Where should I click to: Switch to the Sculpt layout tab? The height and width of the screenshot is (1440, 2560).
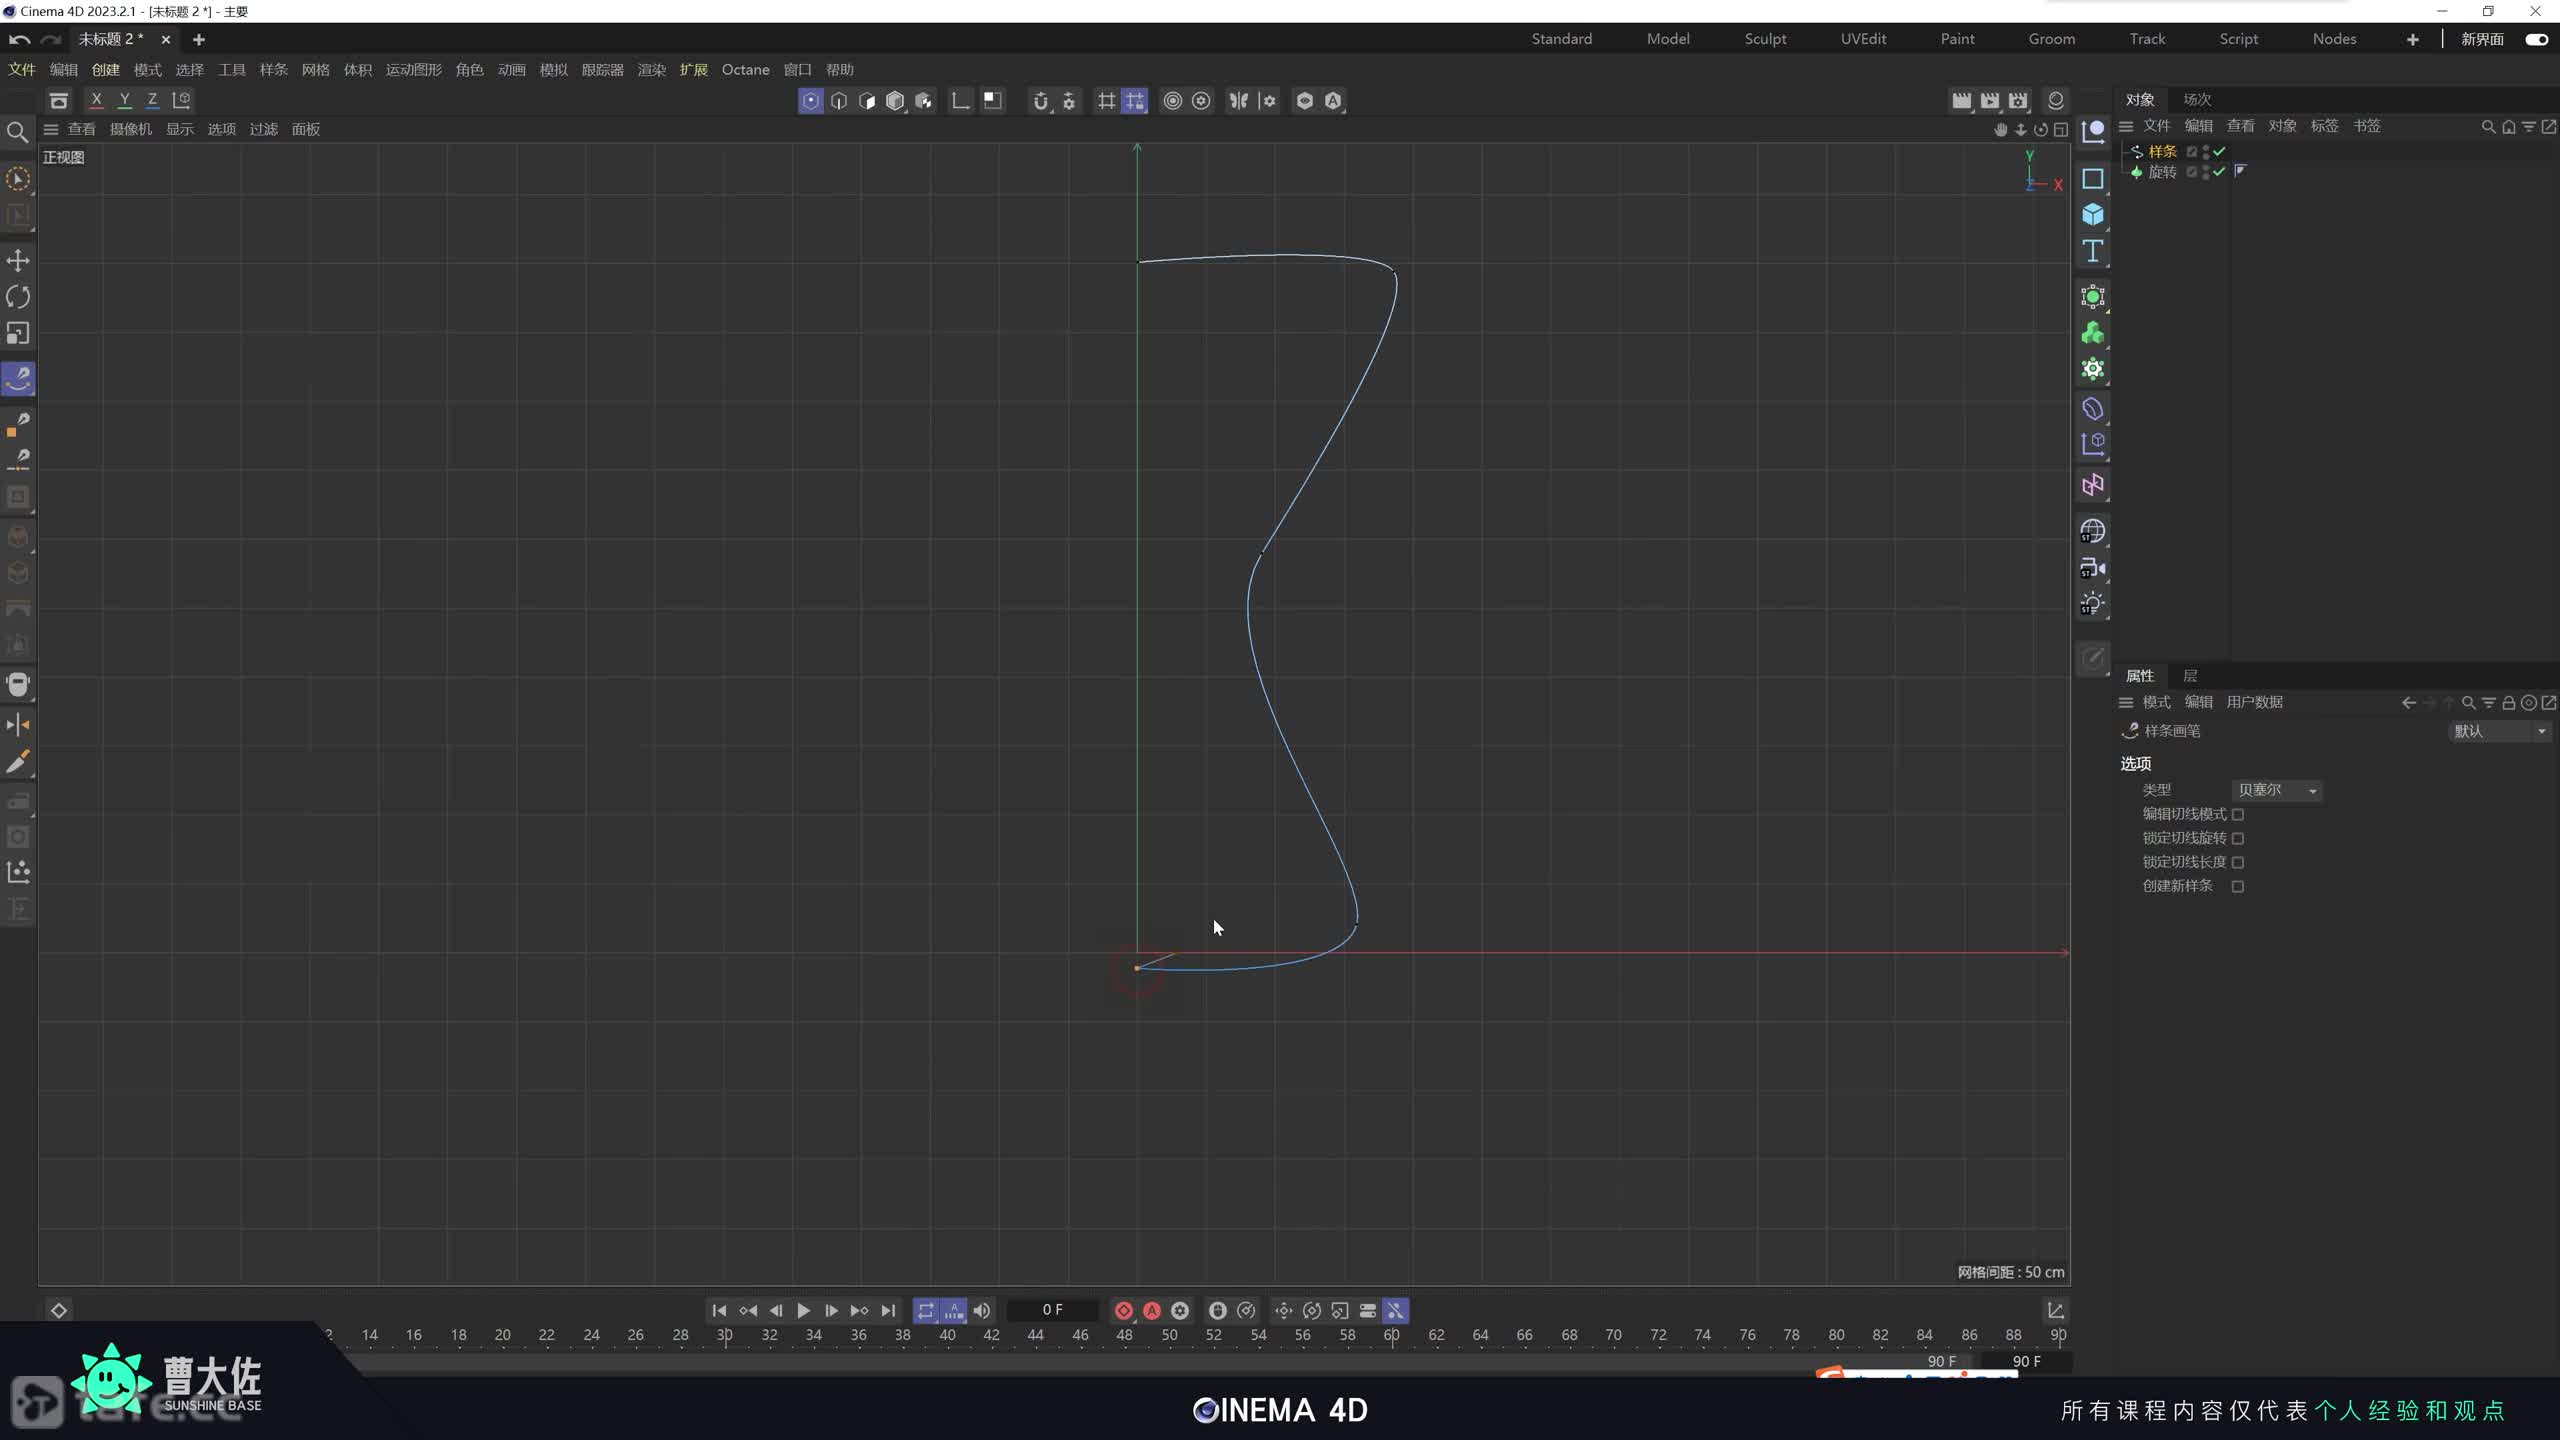click(x=1765, y=39)
